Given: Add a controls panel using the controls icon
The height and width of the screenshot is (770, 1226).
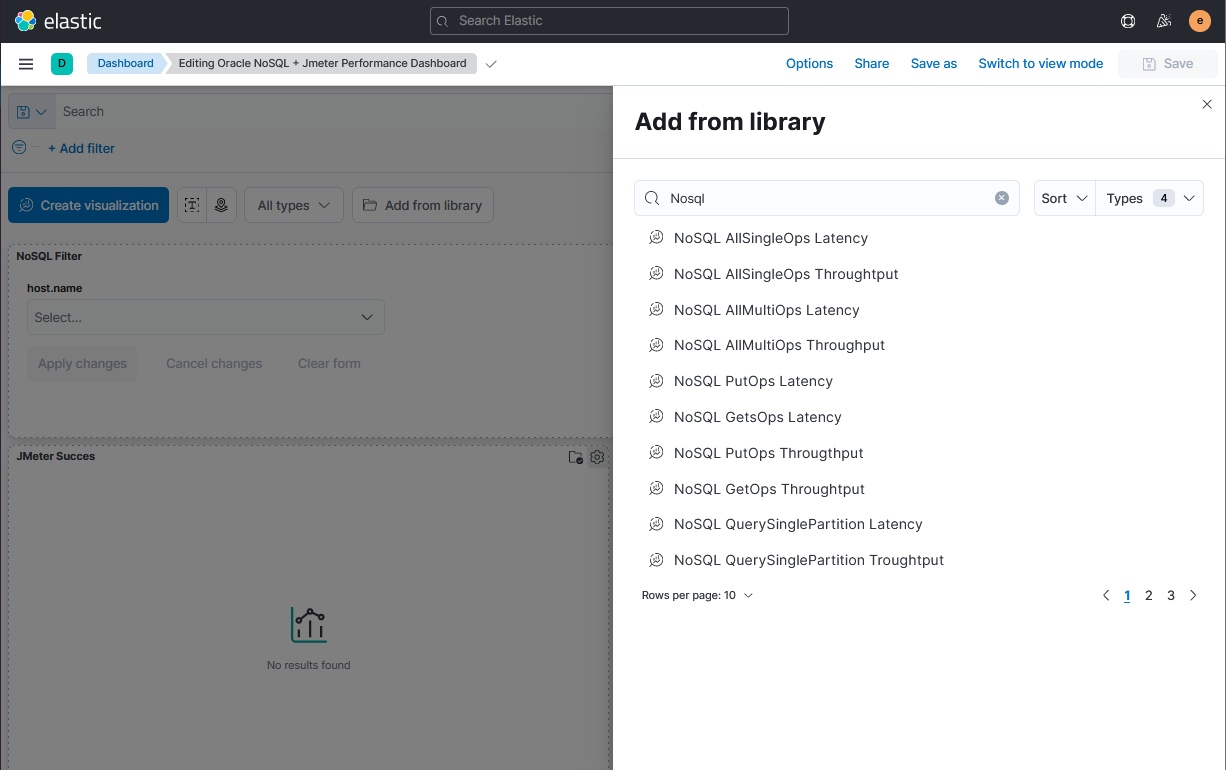Looking at the screenshot, I should coord(221,205).
